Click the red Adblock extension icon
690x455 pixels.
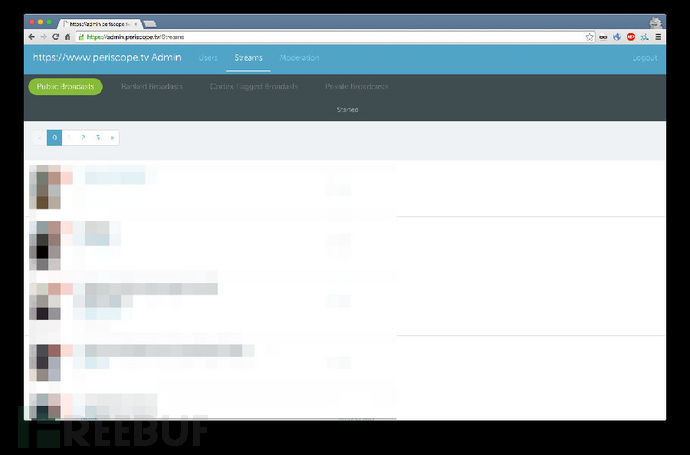click(631, 37)
